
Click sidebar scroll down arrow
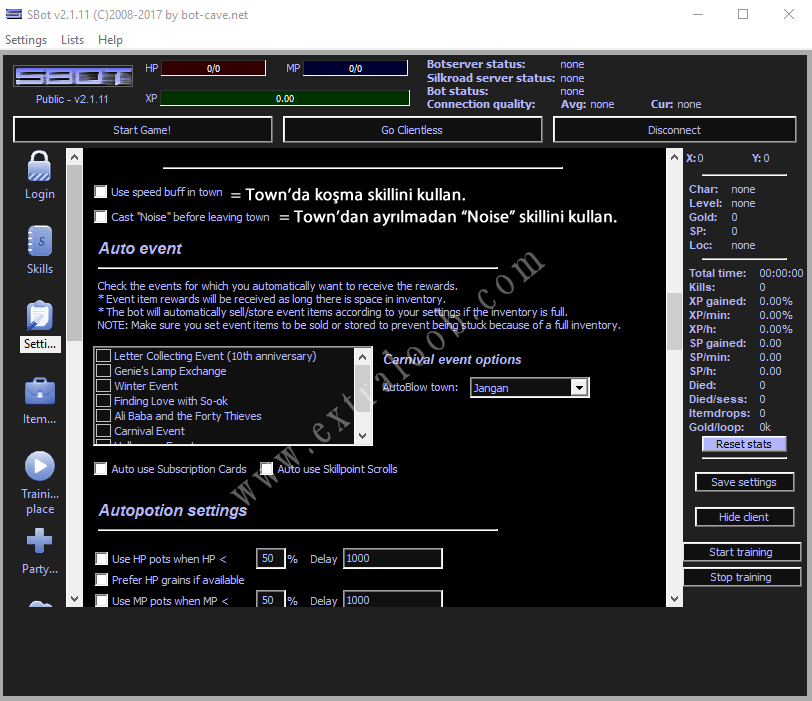[x=75, y=599]
